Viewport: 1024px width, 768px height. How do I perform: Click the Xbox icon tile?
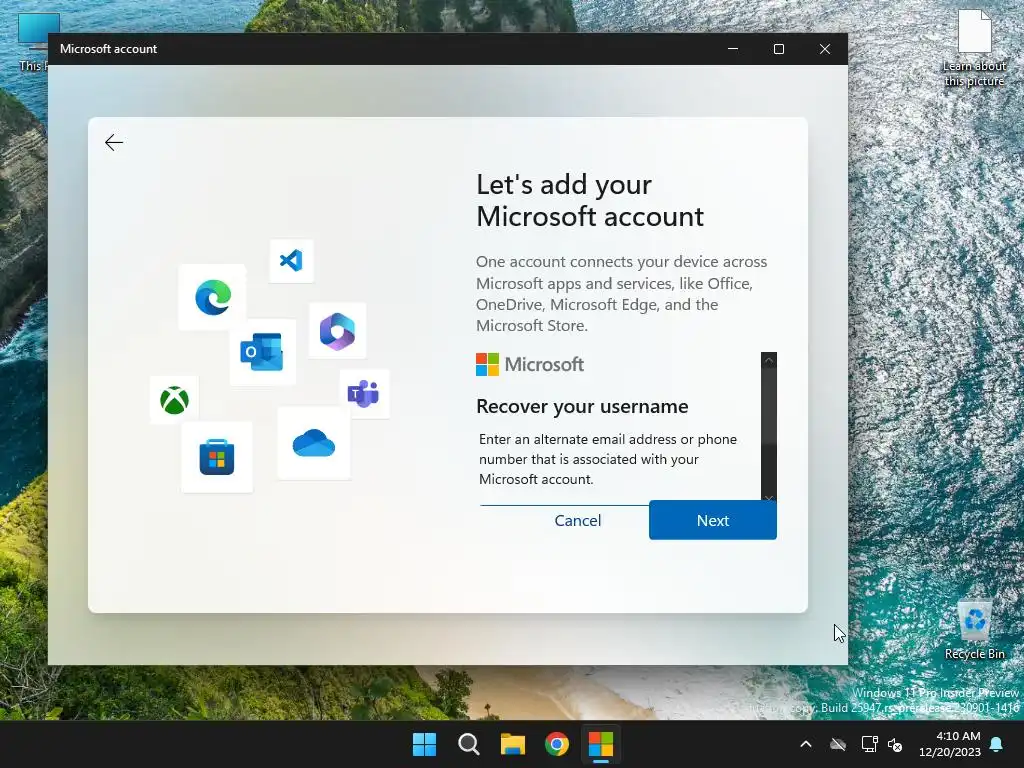point(174,400)
